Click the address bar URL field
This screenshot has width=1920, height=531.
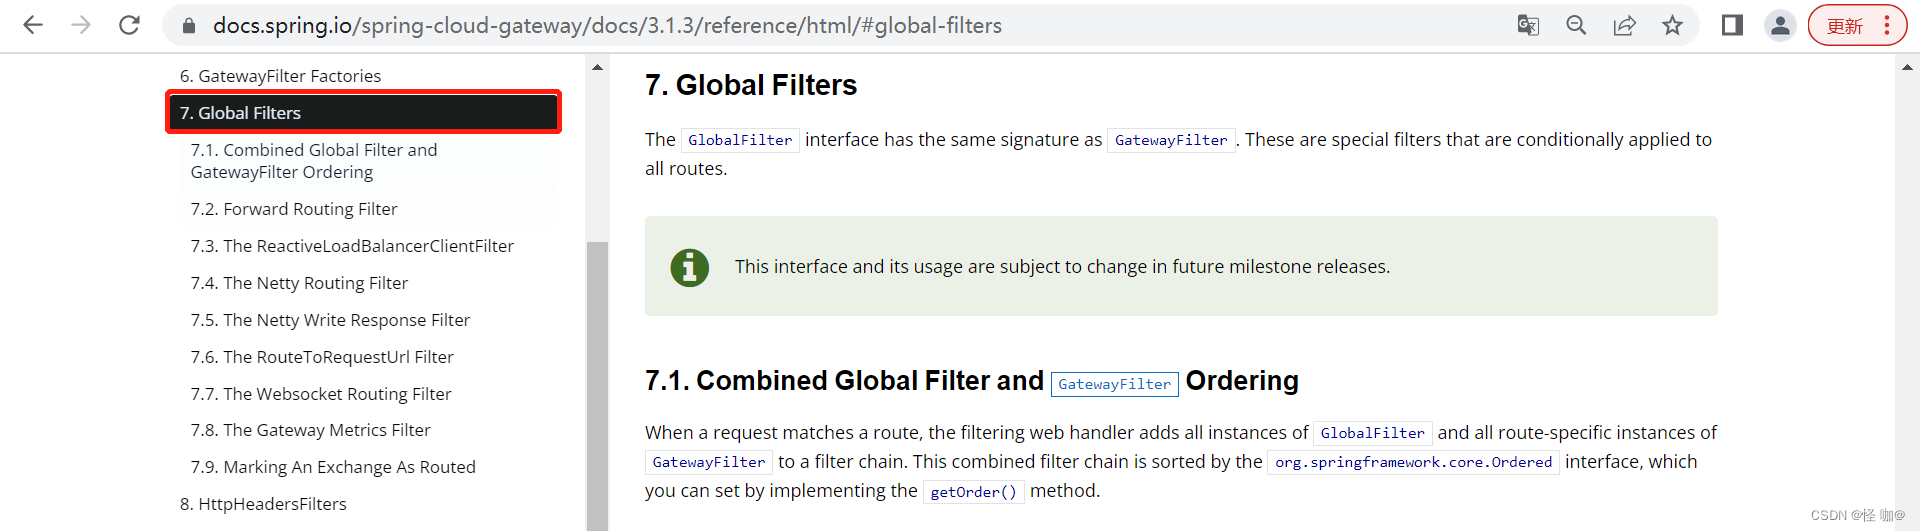(700, 25)
